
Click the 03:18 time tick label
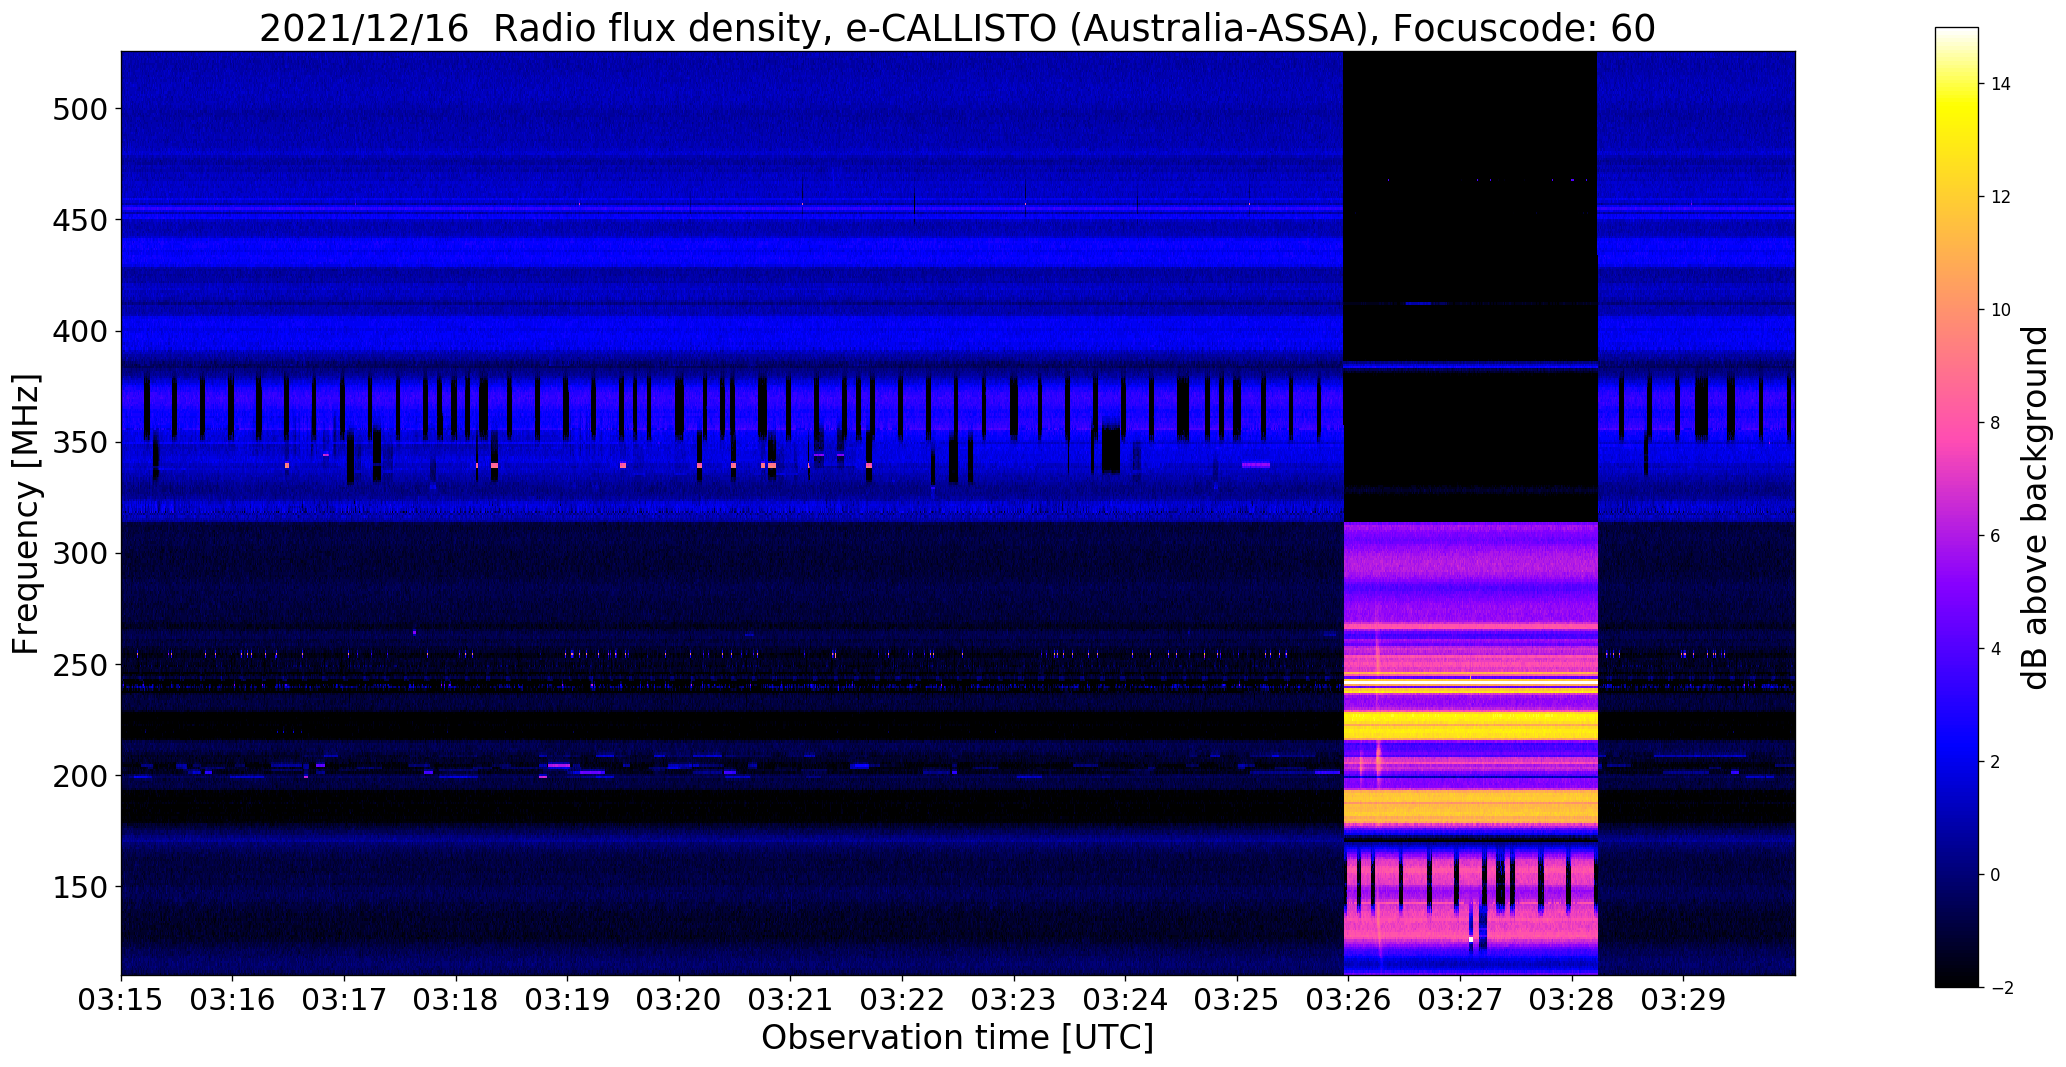click(456, 1000)
